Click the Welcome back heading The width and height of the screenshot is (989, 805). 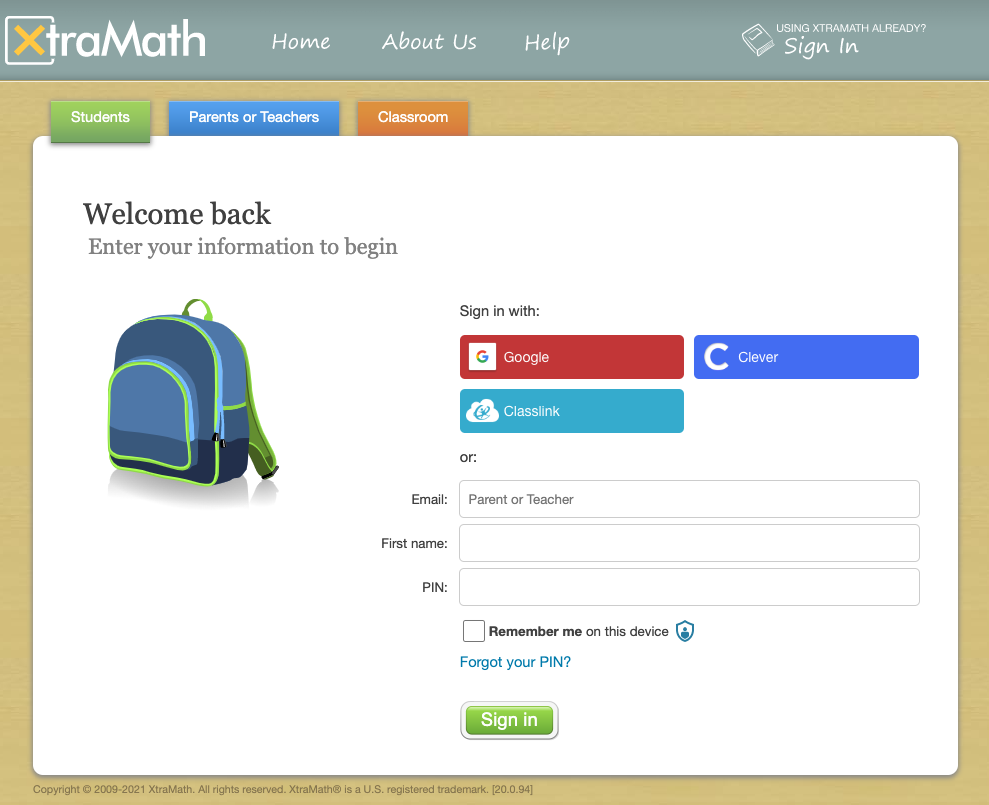177,214
